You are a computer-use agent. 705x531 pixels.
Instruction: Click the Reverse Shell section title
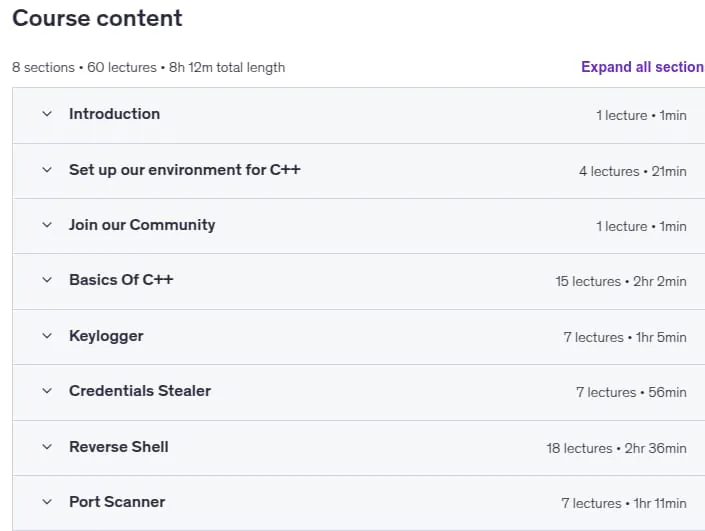(119, 447)
